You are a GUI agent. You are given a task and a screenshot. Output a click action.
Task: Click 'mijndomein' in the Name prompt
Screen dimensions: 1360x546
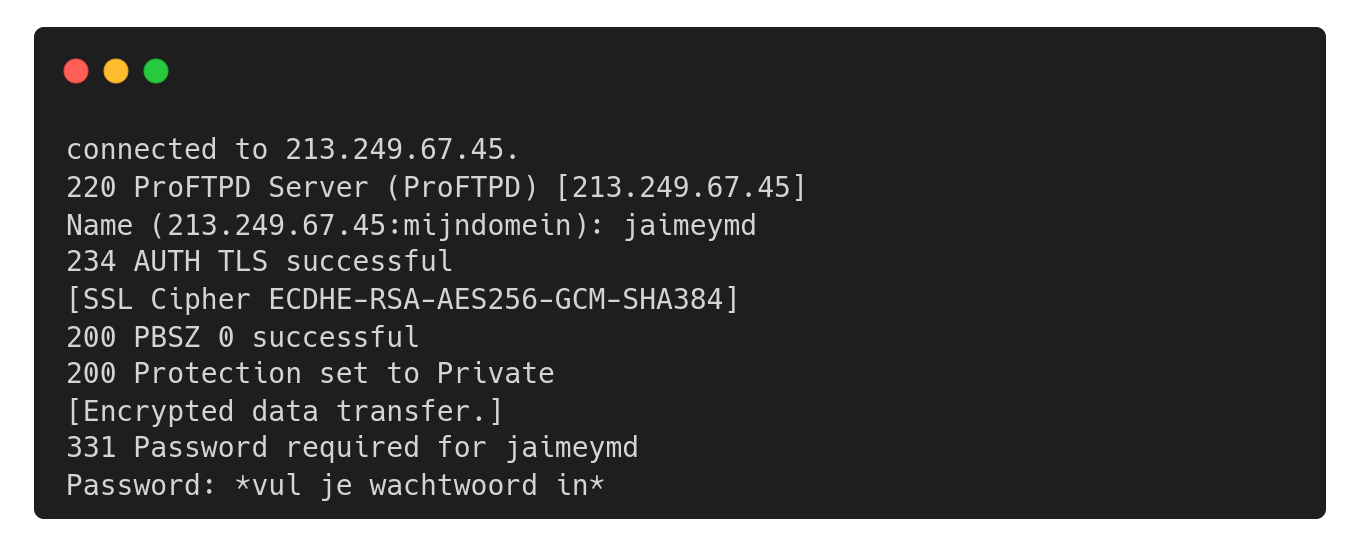click(487, 226)
